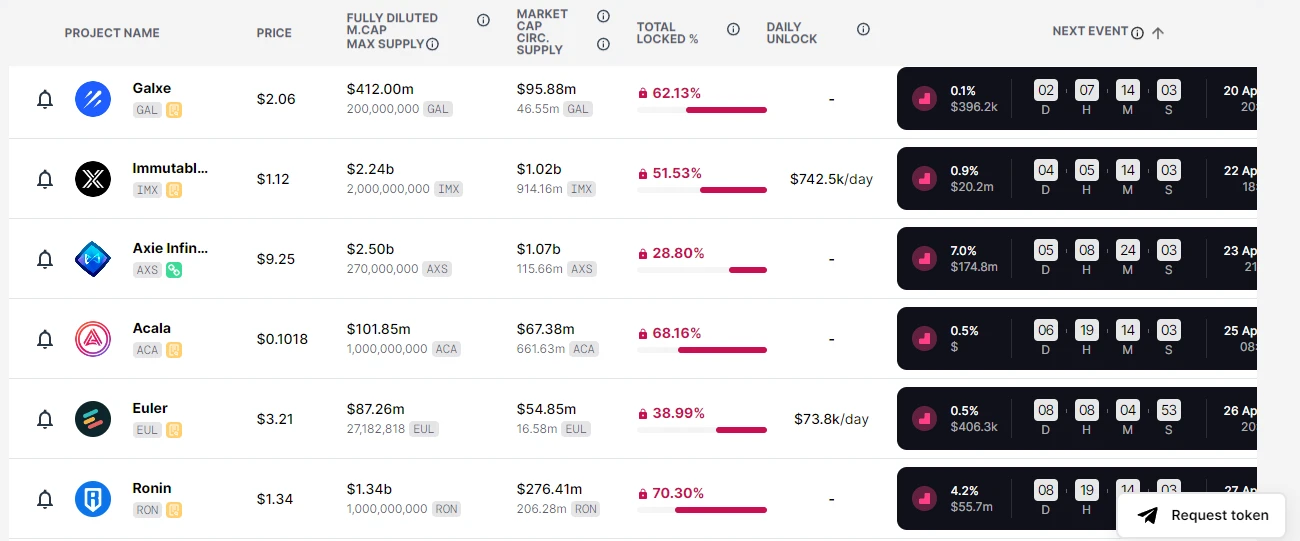Open Galxe next unlock event card
Viewport: 1300px width, 541px height.
[1077, 98]
